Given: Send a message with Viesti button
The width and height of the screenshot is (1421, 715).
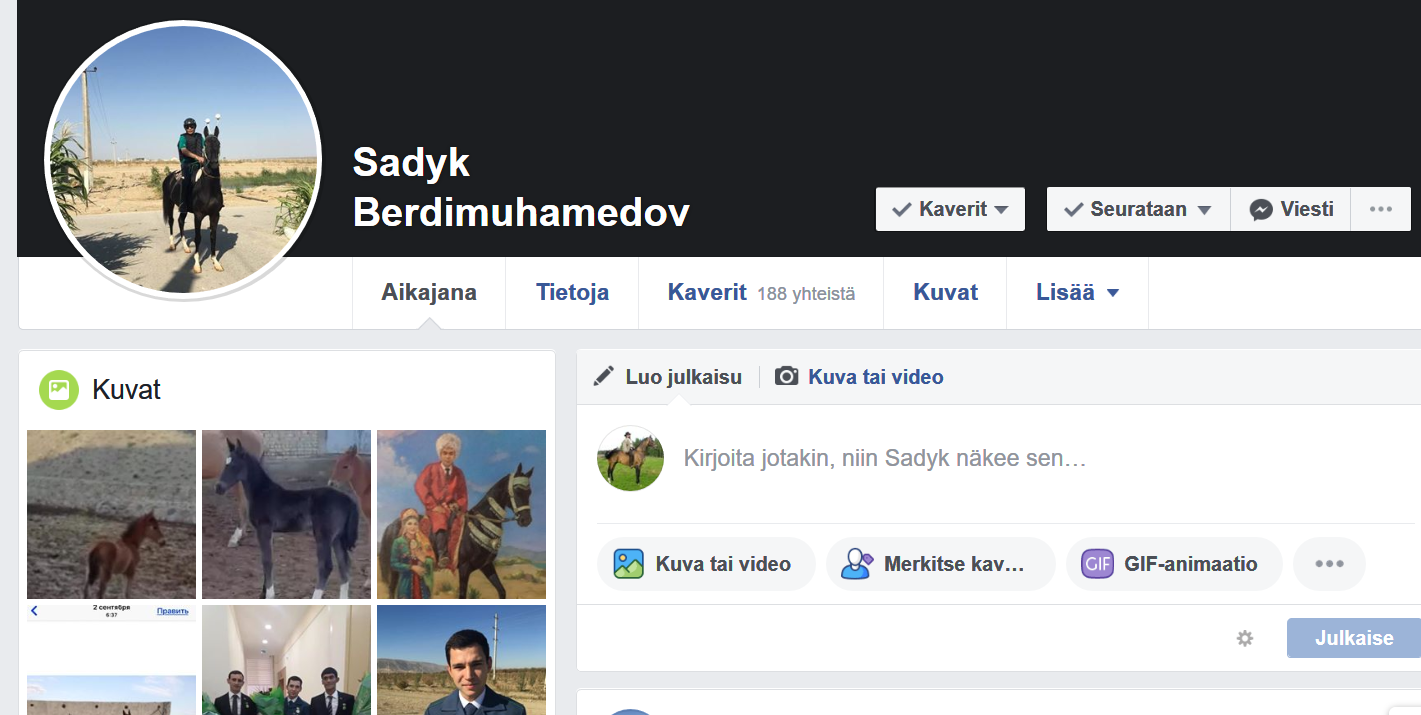Looking at the screenshot, I should pyautogui.click(x=1290, y=209).
